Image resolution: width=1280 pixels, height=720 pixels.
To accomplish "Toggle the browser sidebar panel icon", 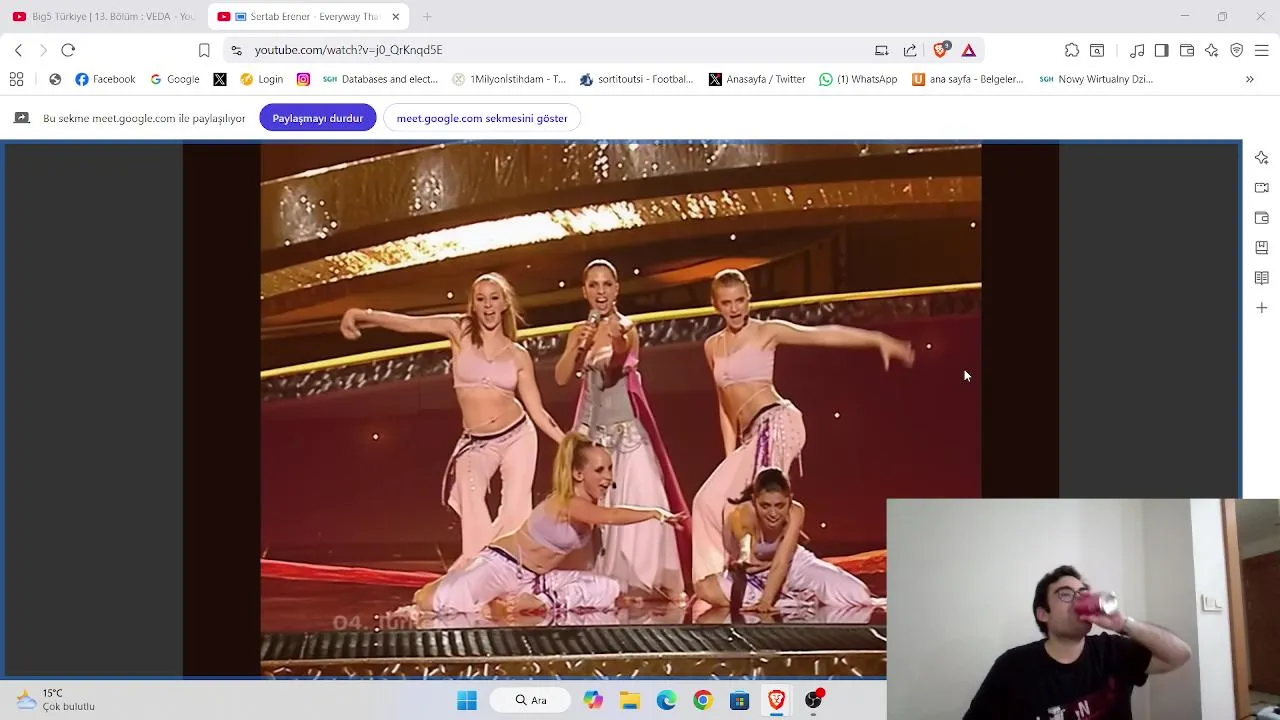I will point(1161,50).
